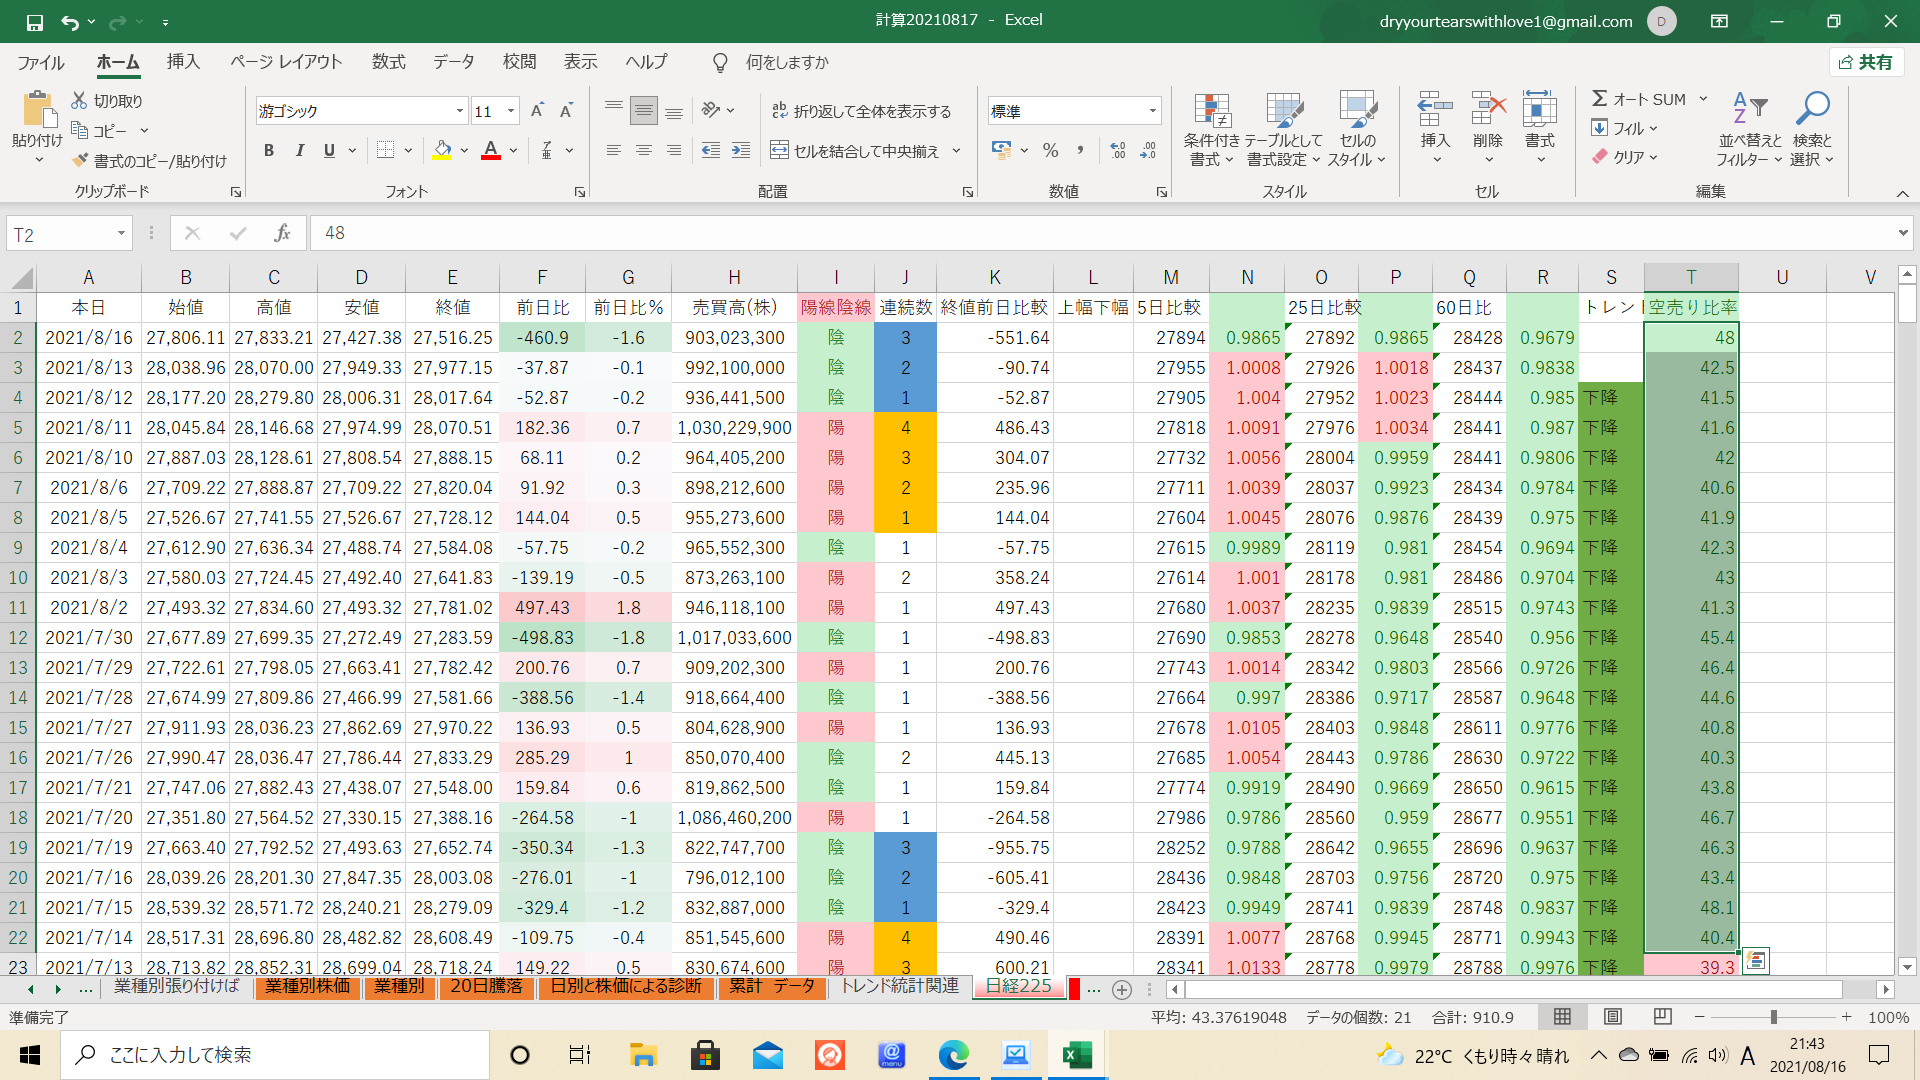1920x1080 pixels.
Task: Click the Save icon in title bar
Action: click(35, 21)
